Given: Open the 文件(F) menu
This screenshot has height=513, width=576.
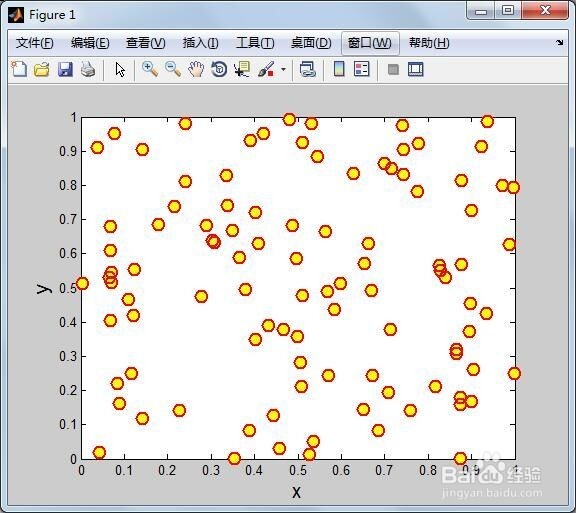Looking at the screenshot, I should click(35, 43).
